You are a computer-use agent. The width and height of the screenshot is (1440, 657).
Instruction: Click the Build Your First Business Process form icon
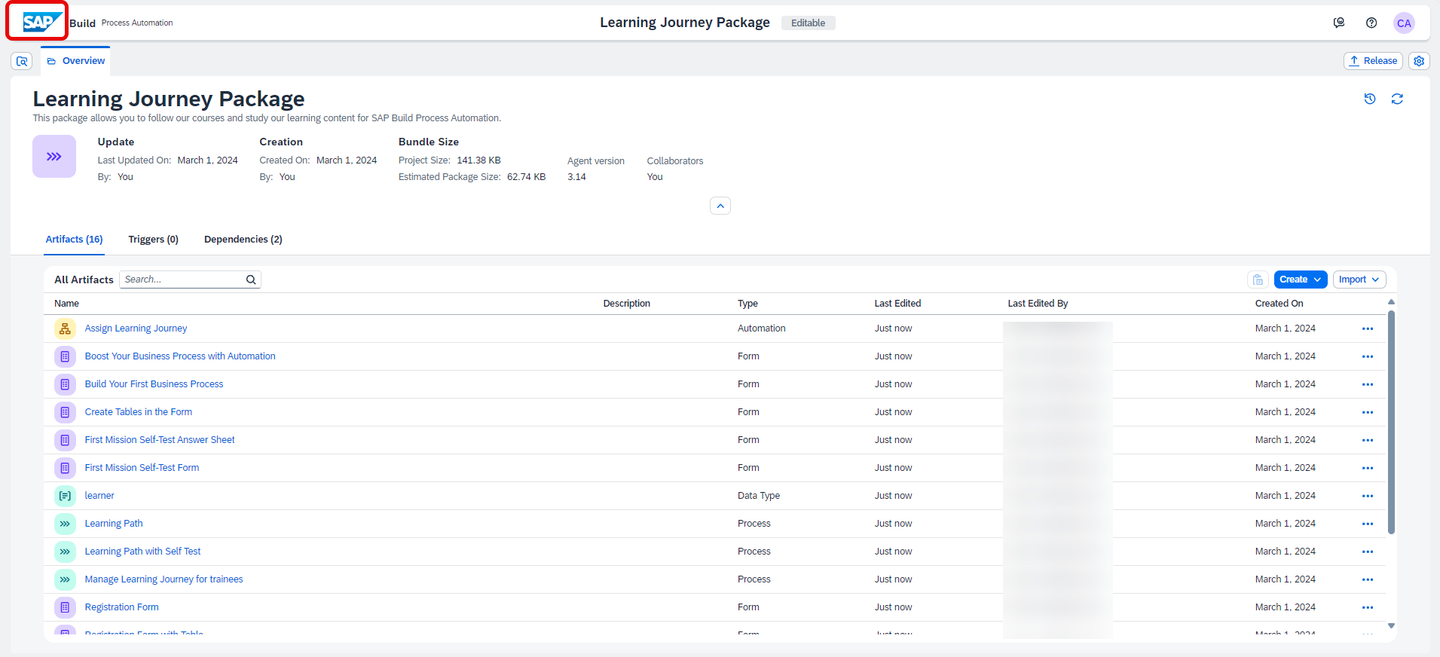(x=65, y=384)
